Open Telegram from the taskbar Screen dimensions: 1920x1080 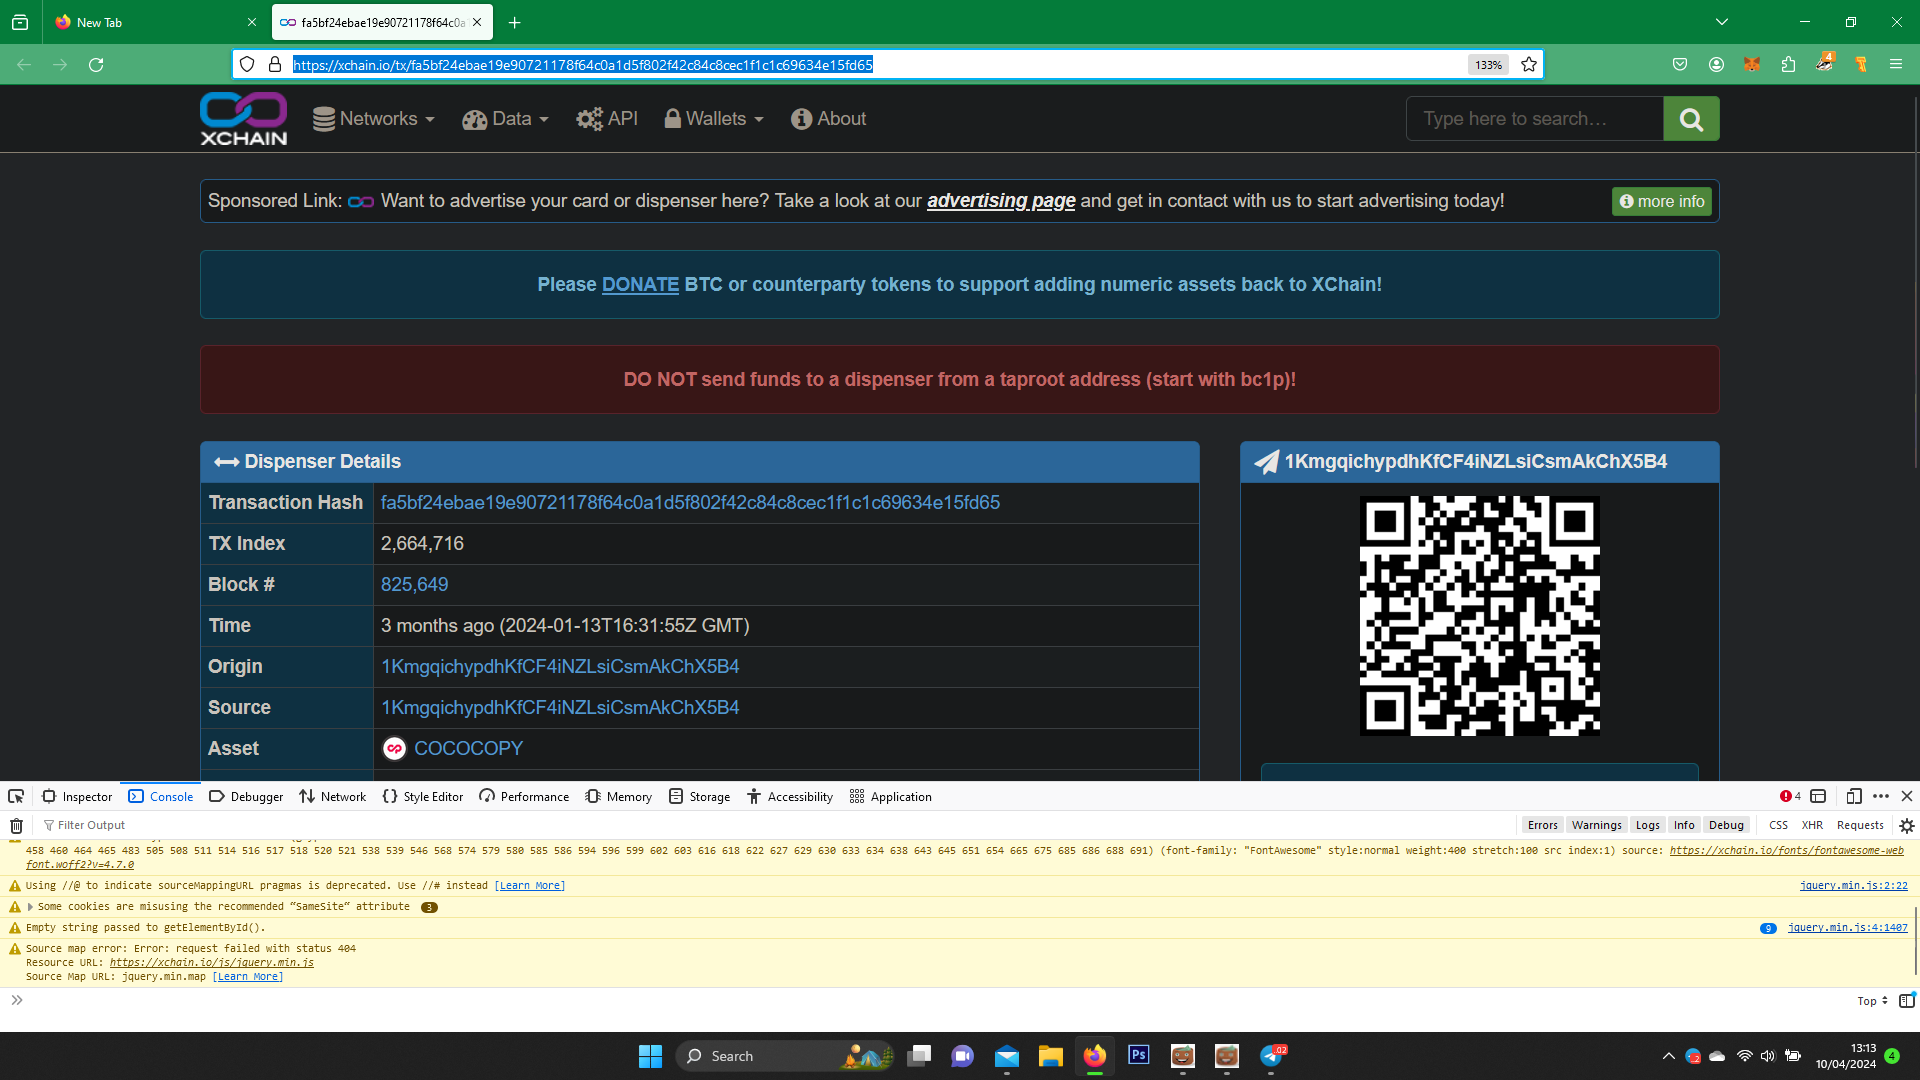point(1271,1055)
